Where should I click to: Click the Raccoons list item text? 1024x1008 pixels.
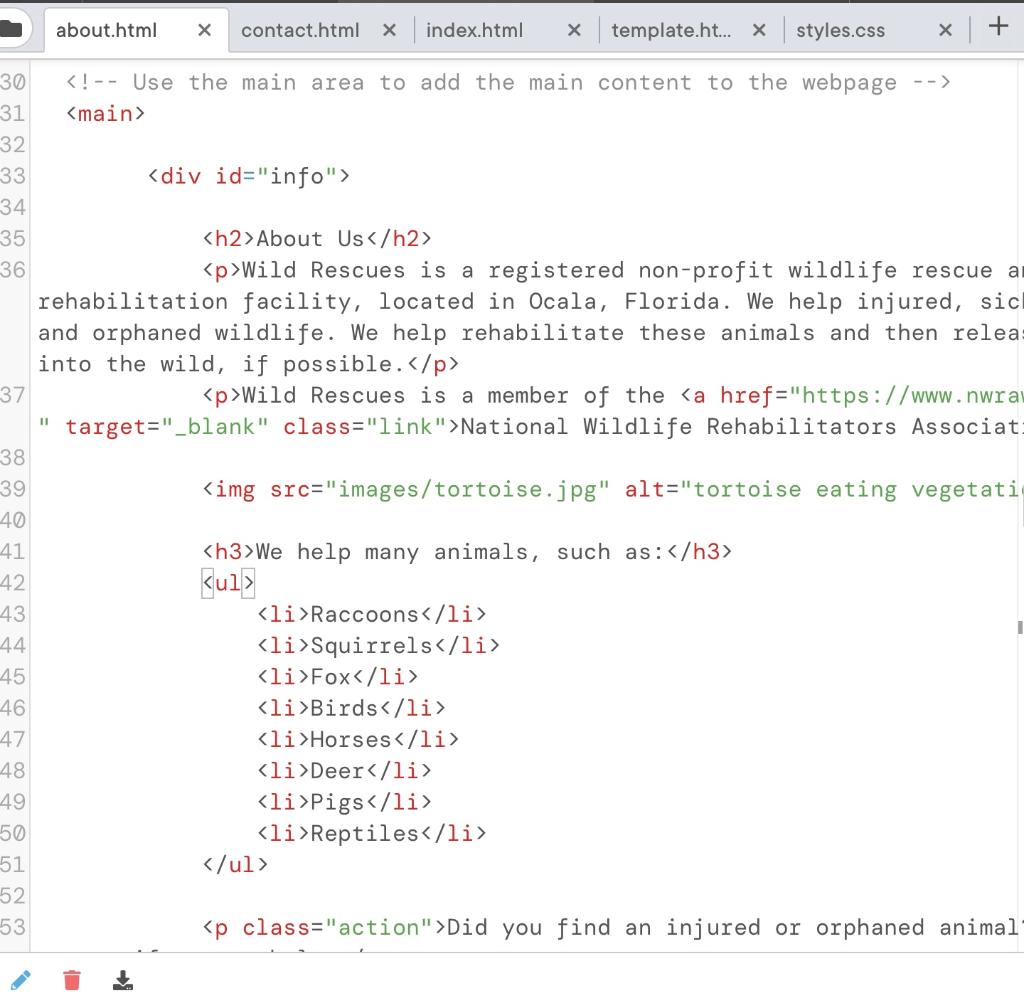364,614
